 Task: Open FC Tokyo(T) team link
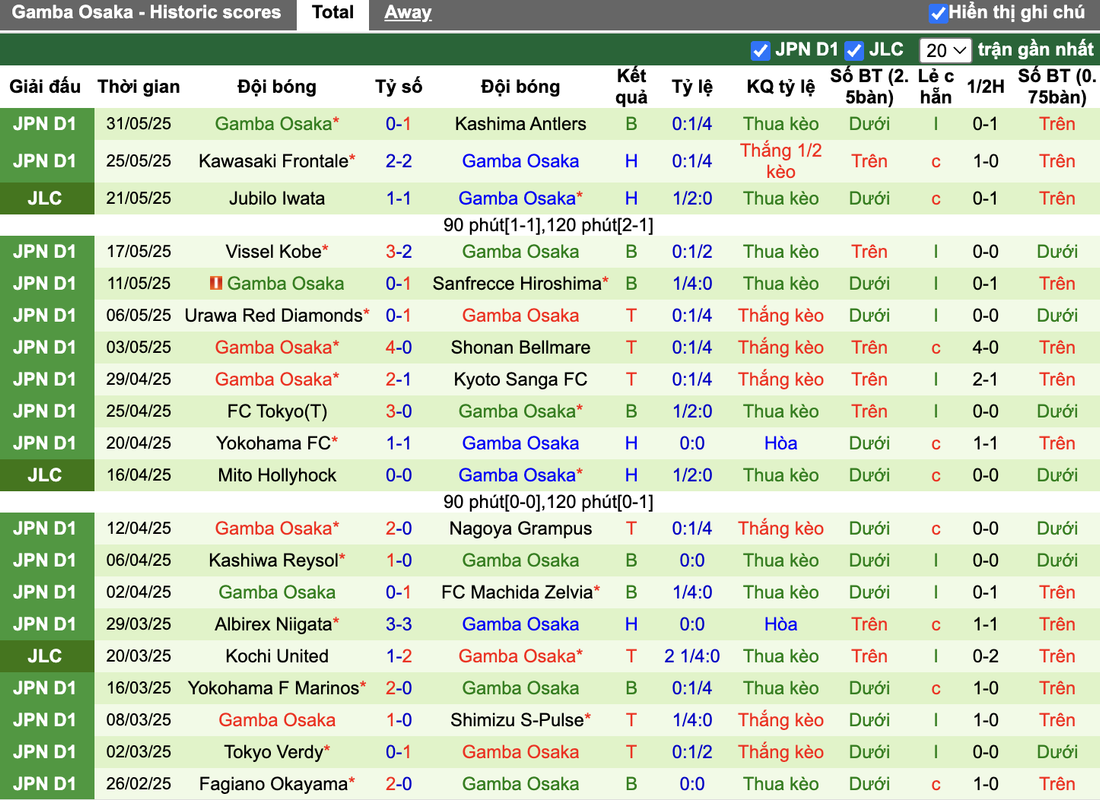[x=276, y=411]
